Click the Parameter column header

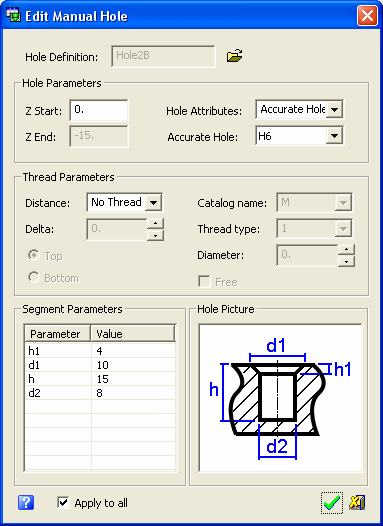[x=58, y=334]
